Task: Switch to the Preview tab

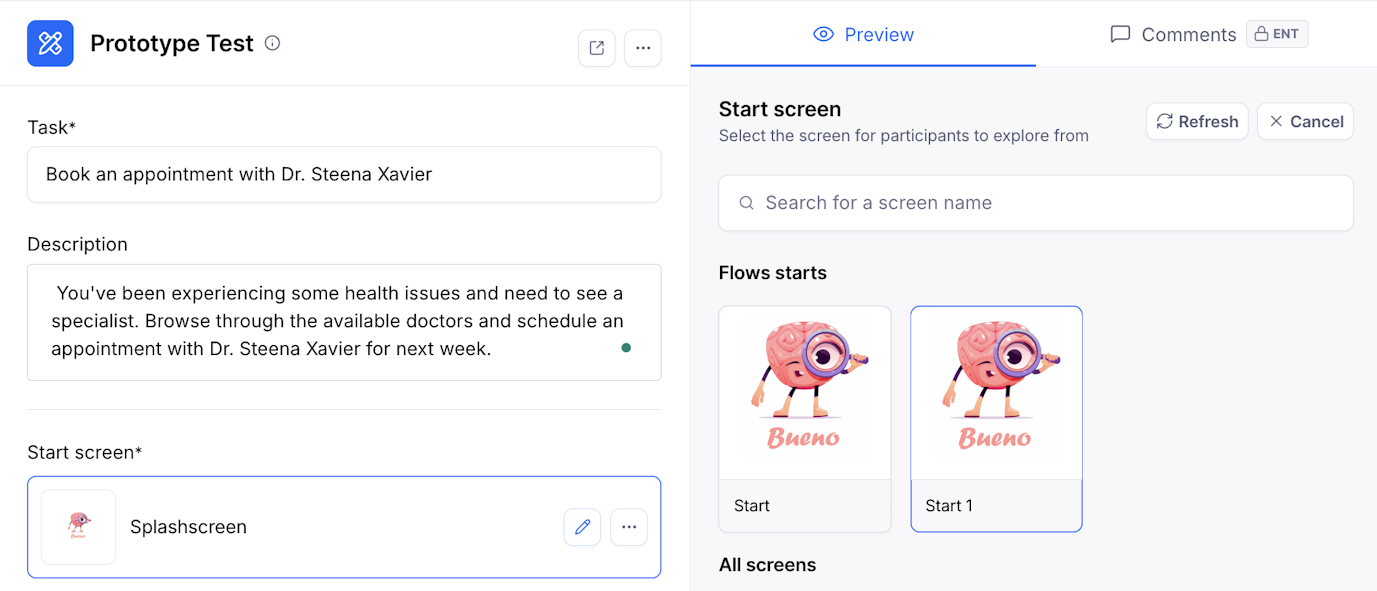Action: click(863, 34)
